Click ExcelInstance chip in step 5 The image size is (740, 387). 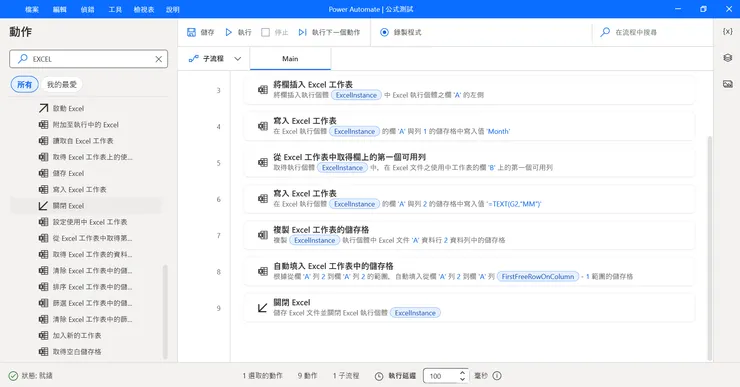(x=343, y=168)
